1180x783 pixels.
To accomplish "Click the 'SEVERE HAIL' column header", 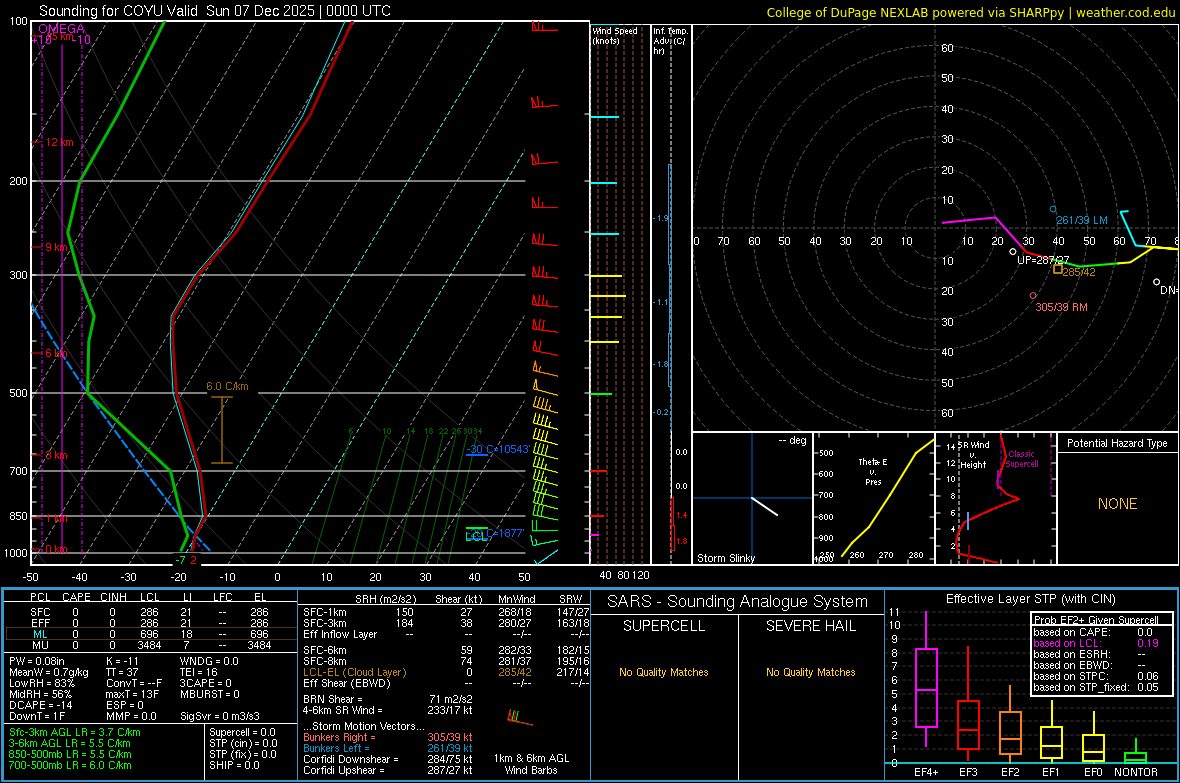I will pyautogui.click(x=810, y=626).
